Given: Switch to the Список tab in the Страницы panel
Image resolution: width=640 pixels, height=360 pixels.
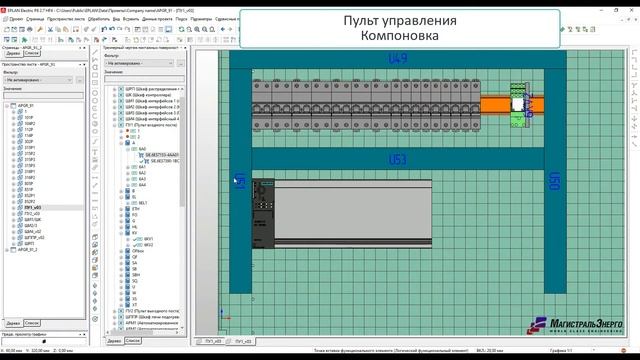Looking at the screenshot, I should [x=31, y=53].
